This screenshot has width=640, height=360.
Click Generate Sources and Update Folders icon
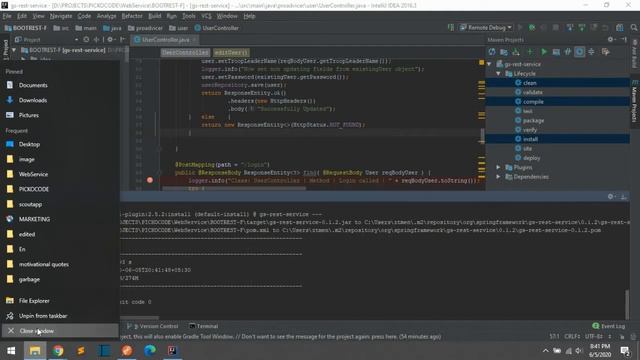coord(504,52)
